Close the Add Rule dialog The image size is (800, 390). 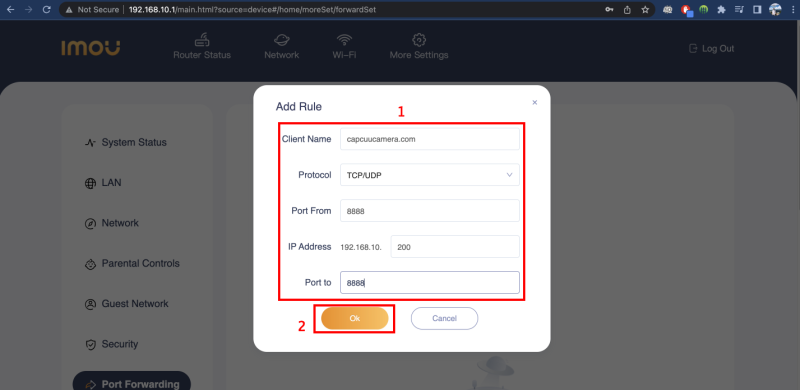point(535,103)
